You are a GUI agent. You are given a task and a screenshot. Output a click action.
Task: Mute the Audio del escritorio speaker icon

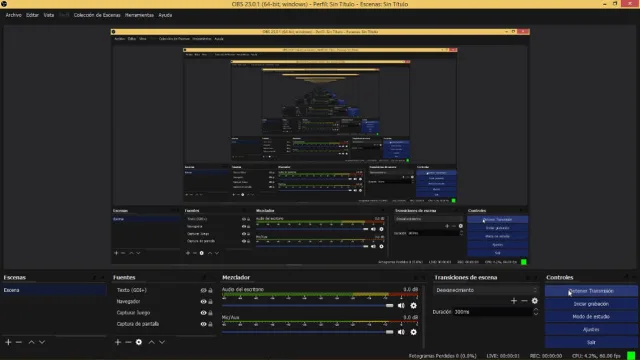point(401,306)
